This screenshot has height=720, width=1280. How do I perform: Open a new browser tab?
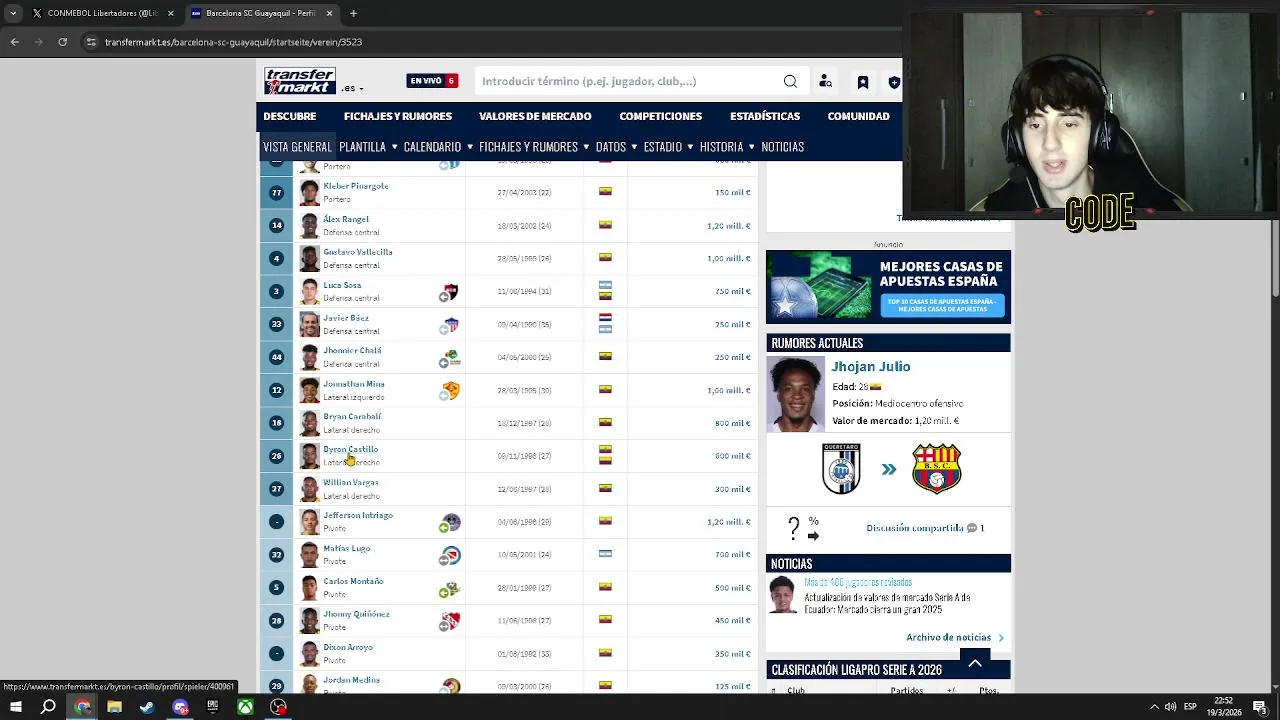353,13
